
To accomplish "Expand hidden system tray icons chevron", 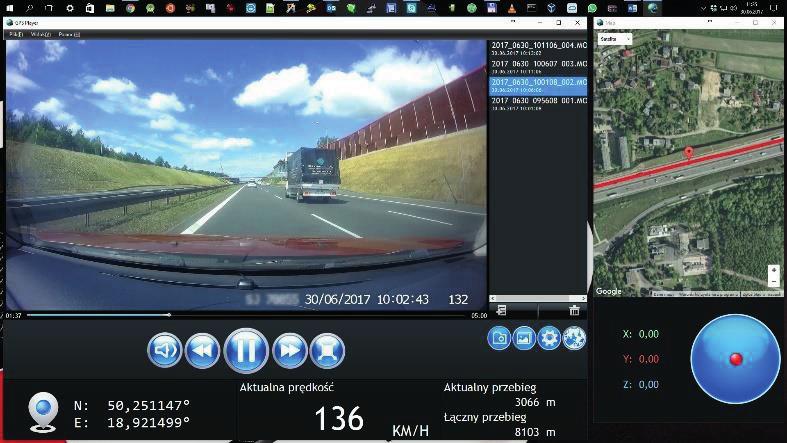I will [x=703, y=9].
